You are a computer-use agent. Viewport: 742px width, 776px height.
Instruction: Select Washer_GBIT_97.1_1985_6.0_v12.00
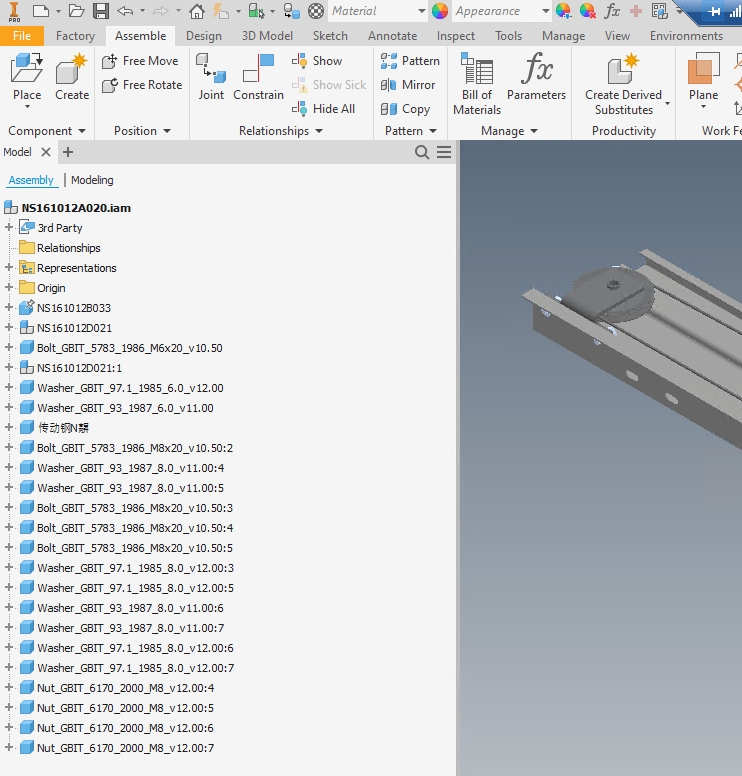[x=130, y=388]
